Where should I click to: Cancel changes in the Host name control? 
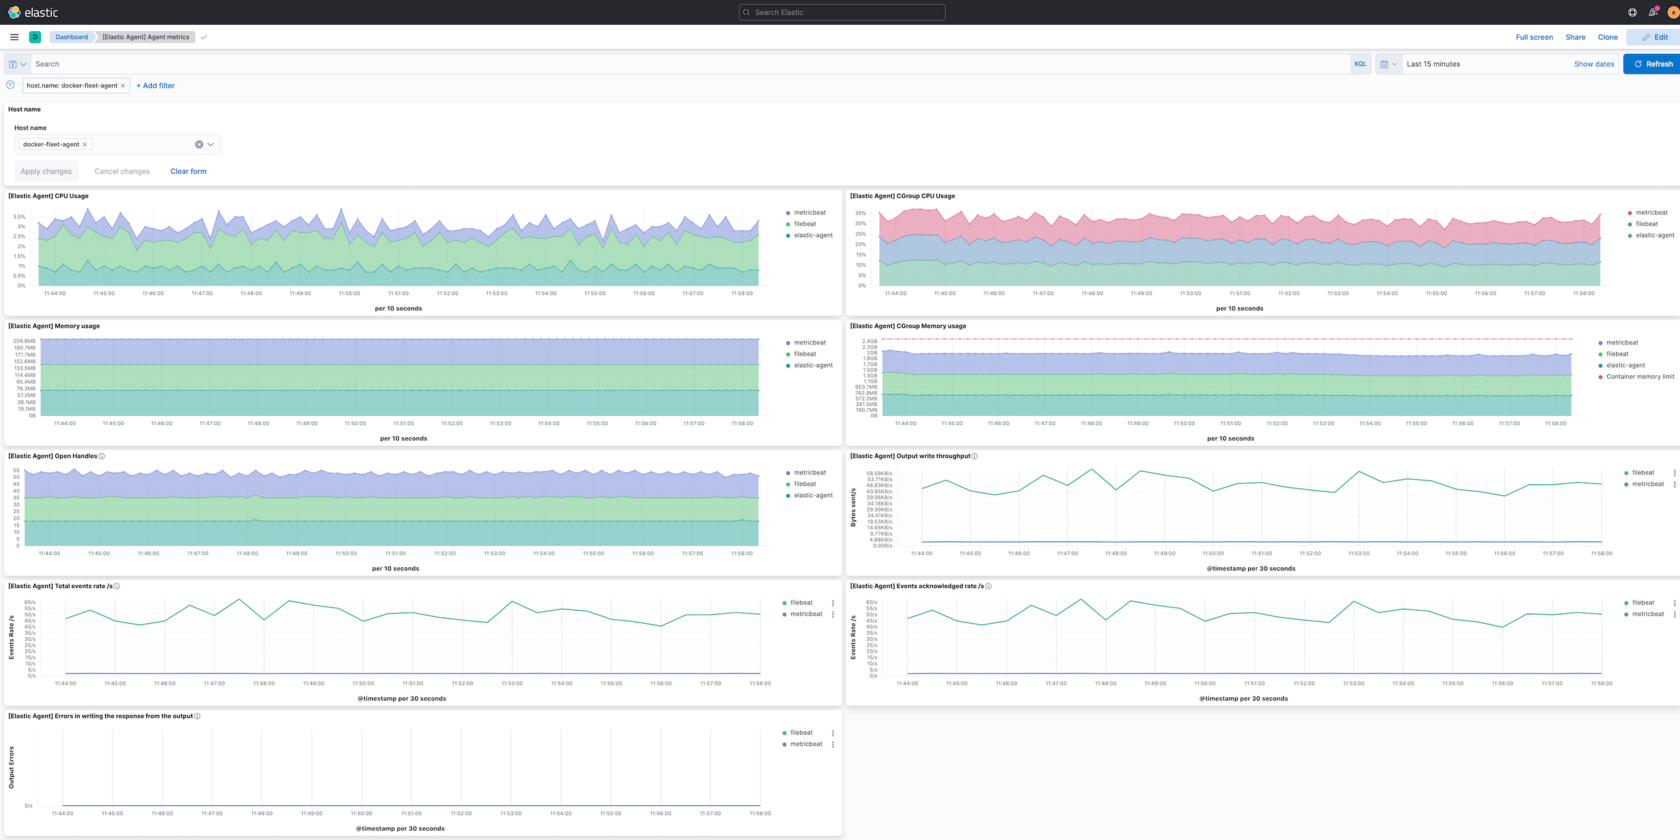(x=122, y=171)
